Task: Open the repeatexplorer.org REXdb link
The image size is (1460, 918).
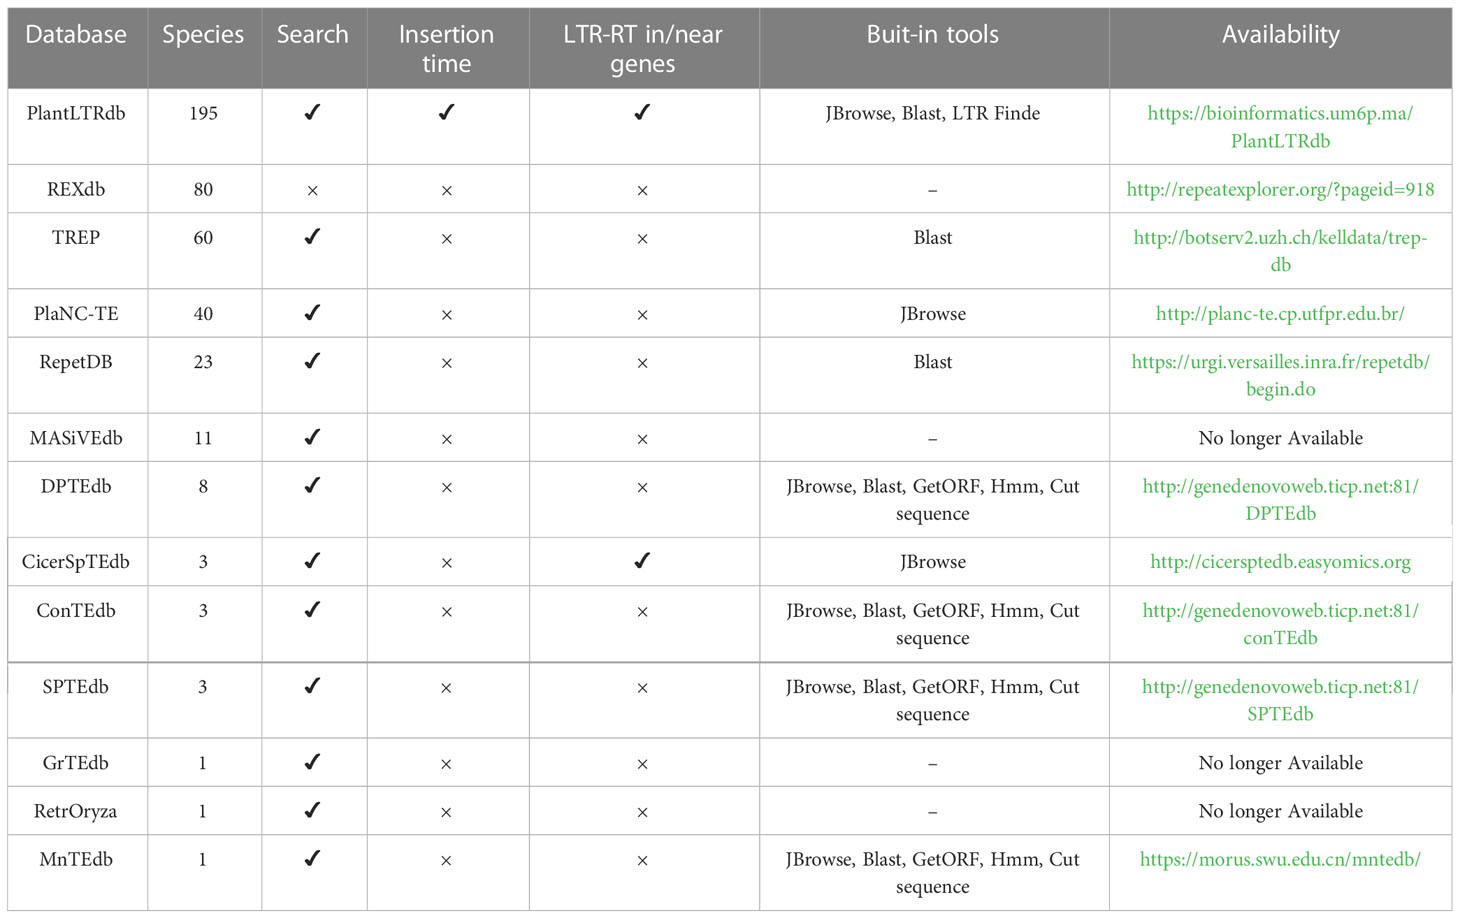Action: pyautogui.click(x=1280, y=189)
